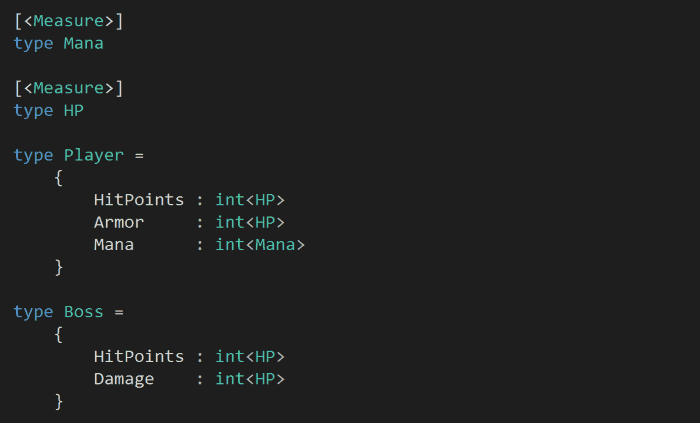Click the closing brace of Boss record
Image resolution: width=700 pixels, height=423 pixels.
pos(59,401)
